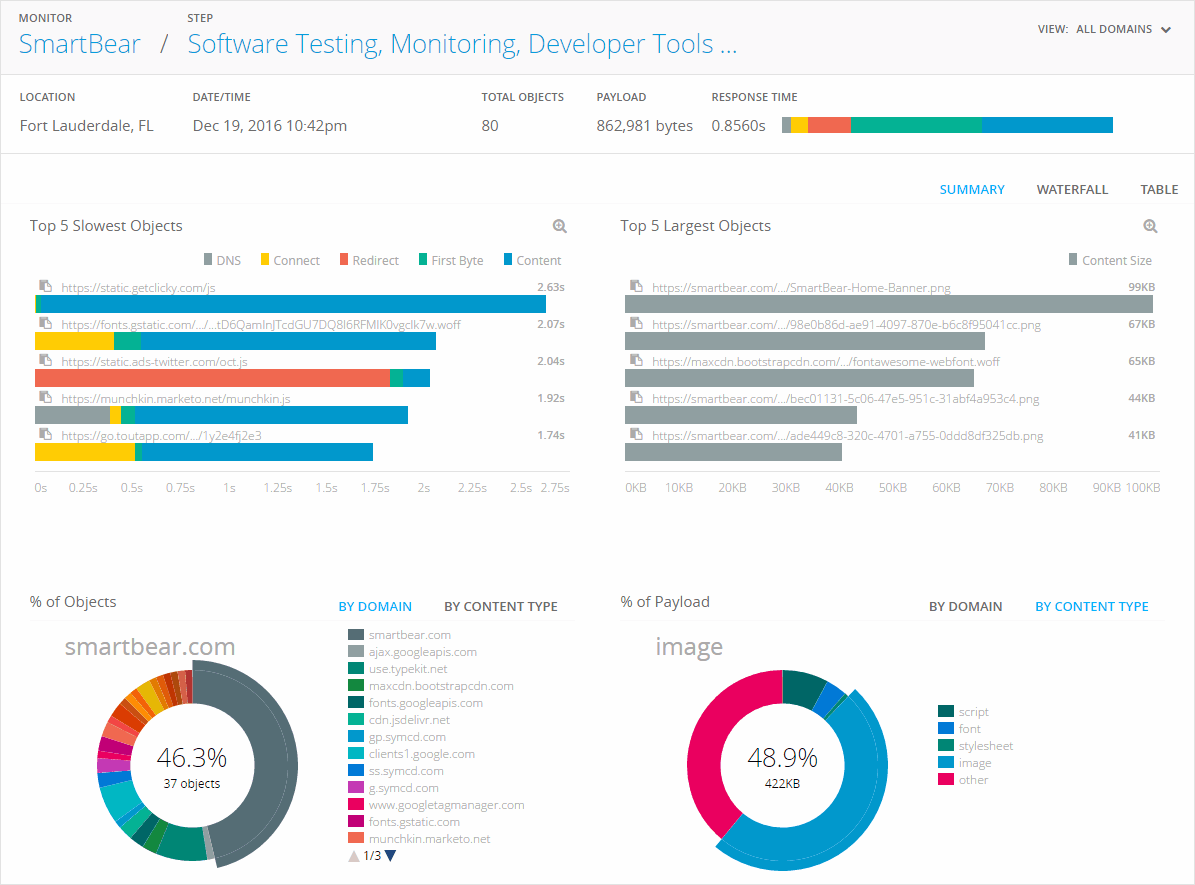Open the fontawesome-webfont.woff object link
The width and height of the screenshot is (1195, 885).
[x=826, y=361]
